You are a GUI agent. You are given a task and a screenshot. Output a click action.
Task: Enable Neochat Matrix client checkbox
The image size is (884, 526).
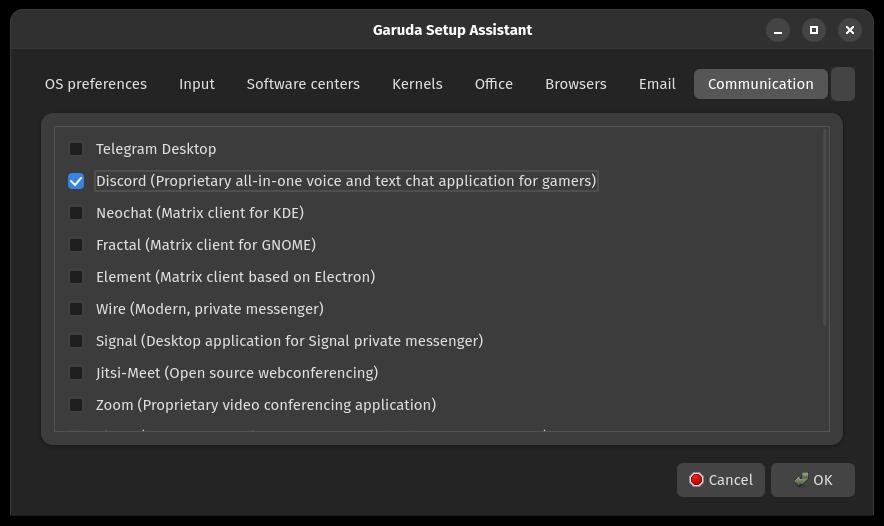[x=76, y=213]
